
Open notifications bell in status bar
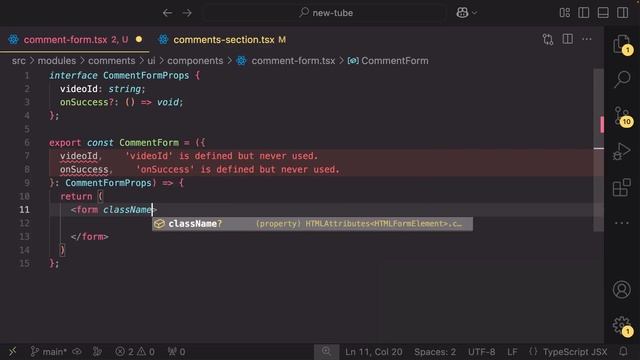coord(623,351)
